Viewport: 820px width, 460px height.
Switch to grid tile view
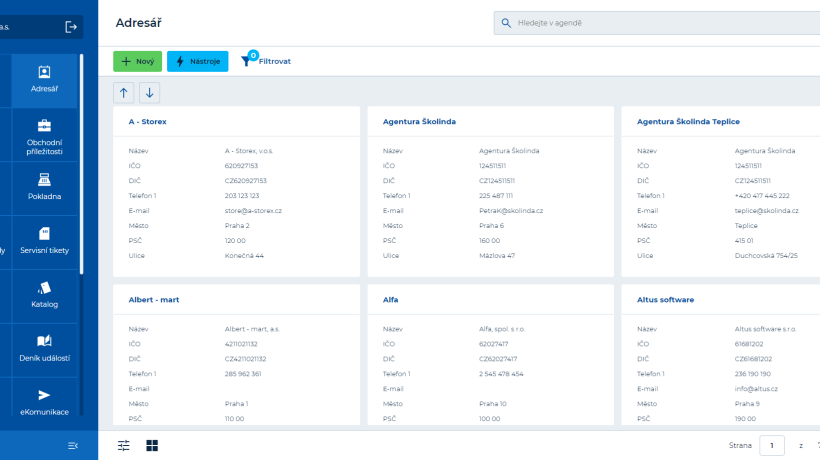(152, 445)
